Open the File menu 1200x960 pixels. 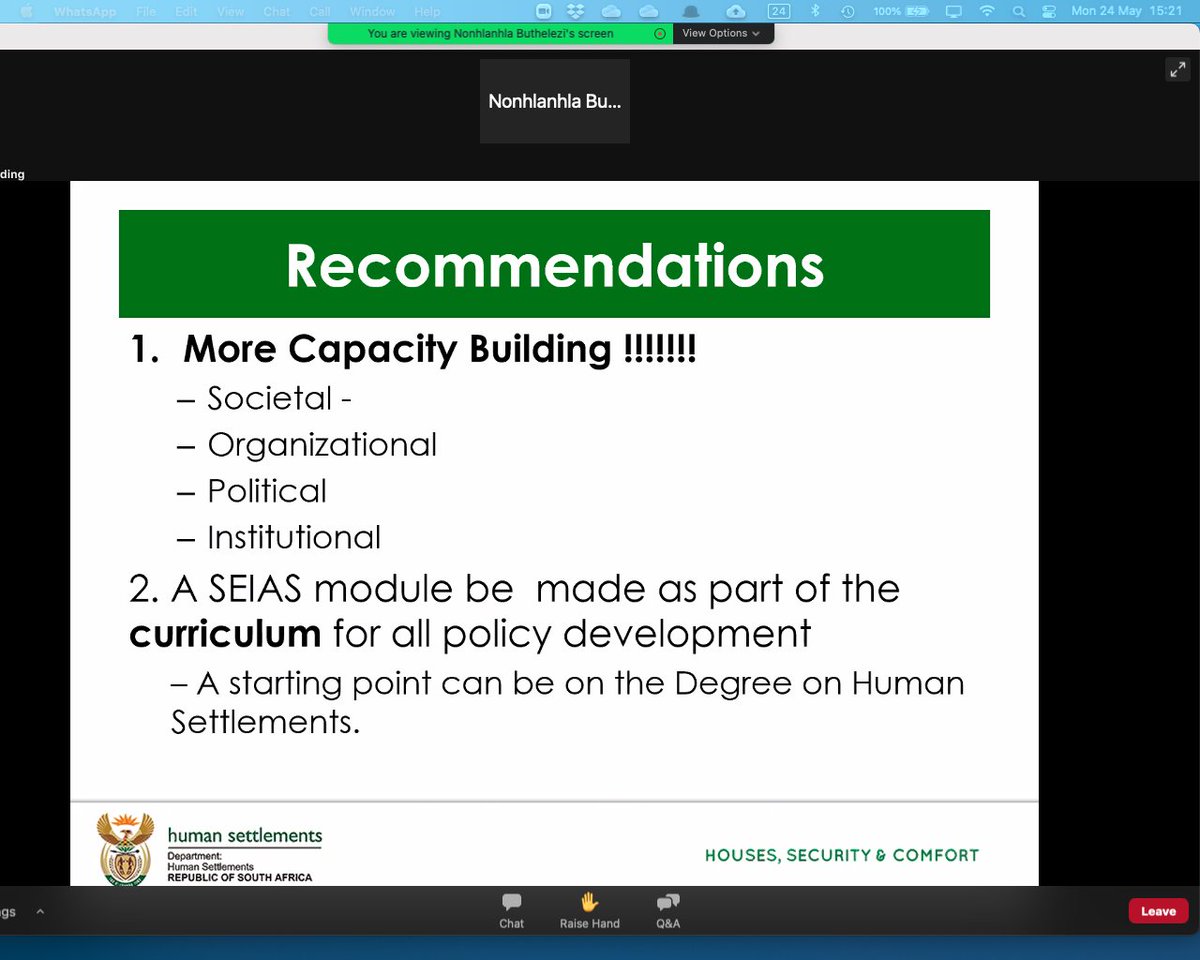(x=146, y=11)
